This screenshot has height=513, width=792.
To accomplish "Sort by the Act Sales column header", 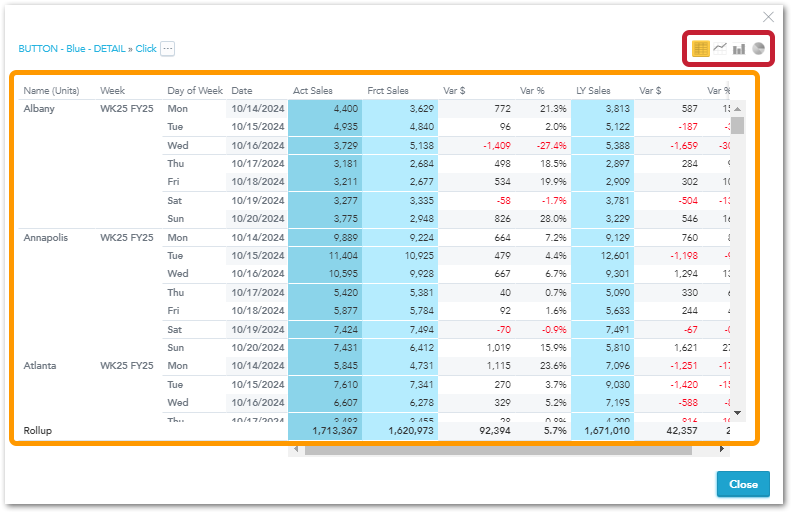I will tap(312, 91).
